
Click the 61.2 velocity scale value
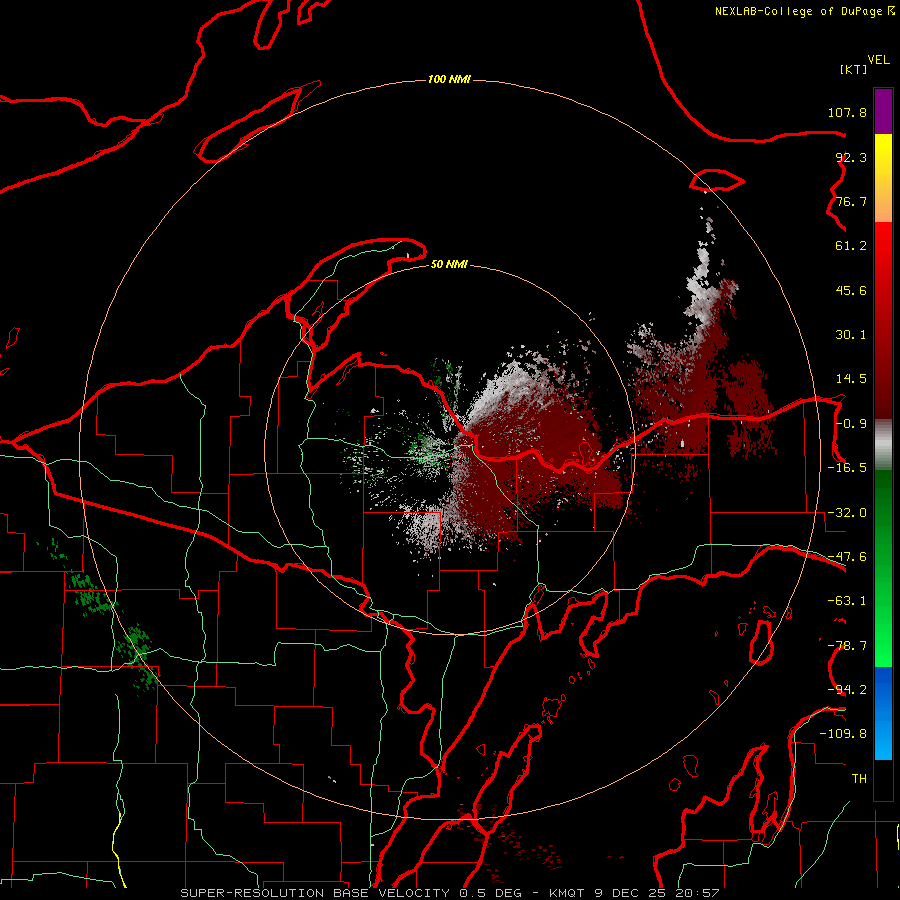pos(851,246)
